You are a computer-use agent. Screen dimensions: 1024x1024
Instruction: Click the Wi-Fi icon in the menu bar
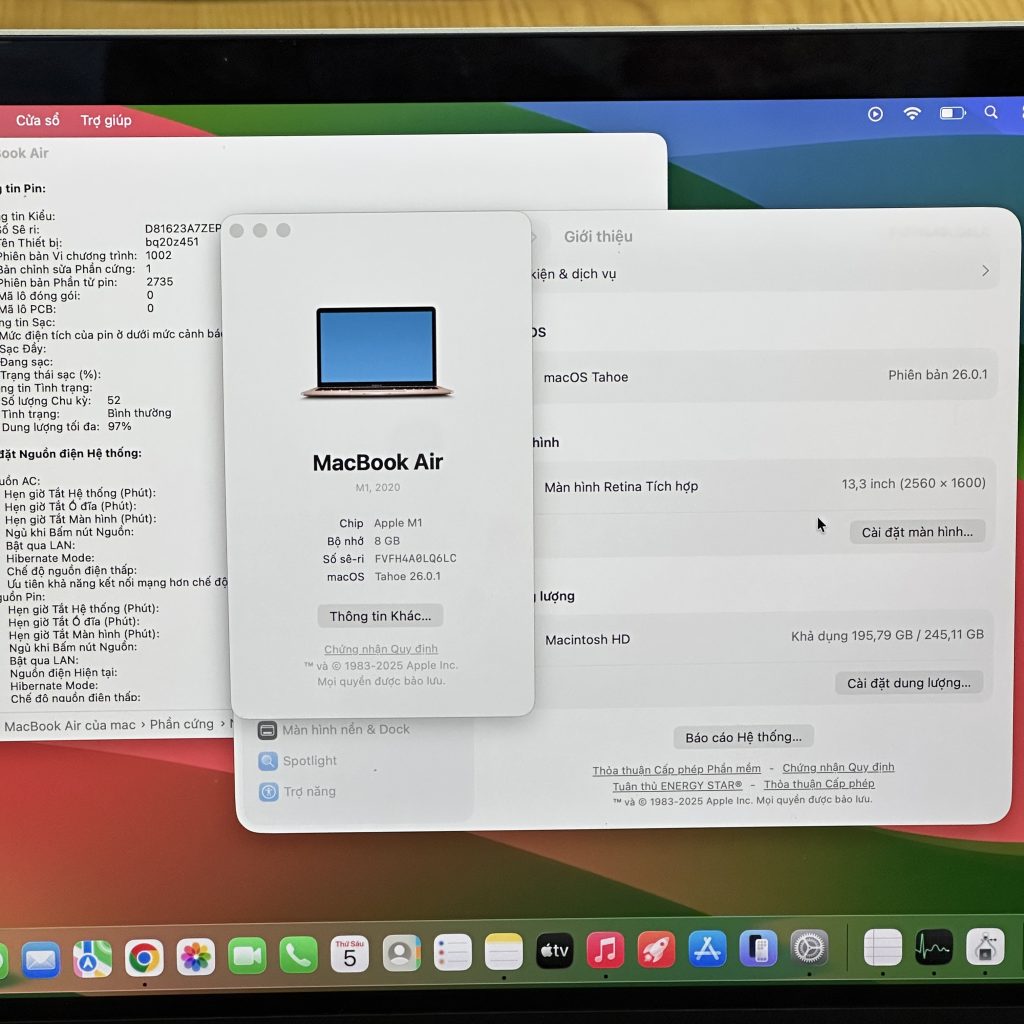(x=912, y=113)
